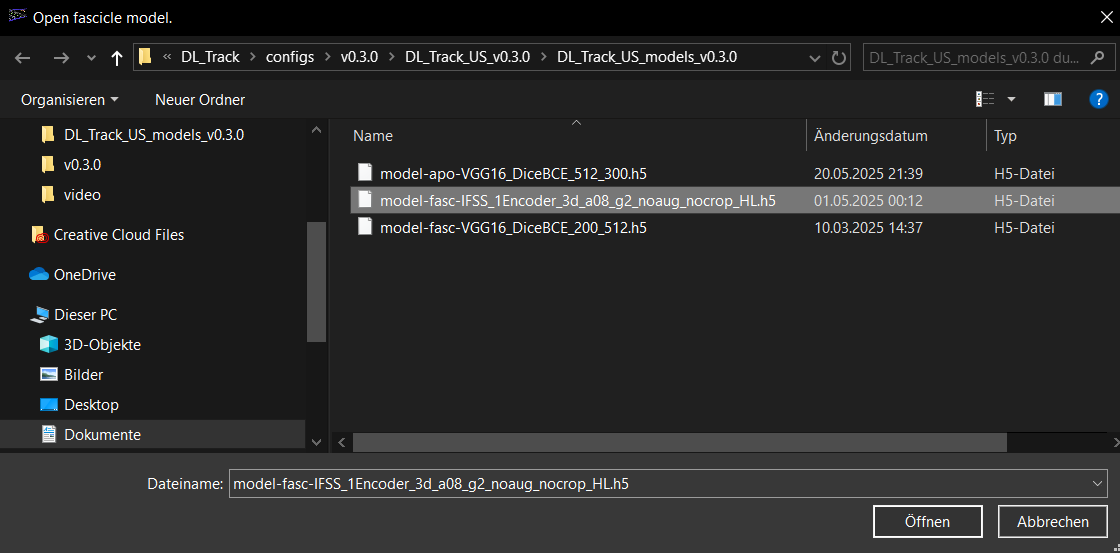Image resolution: width=1120 pixels, height=553 pixels.
Task: Open more view options dropdown
Action: click(1011, 99)
